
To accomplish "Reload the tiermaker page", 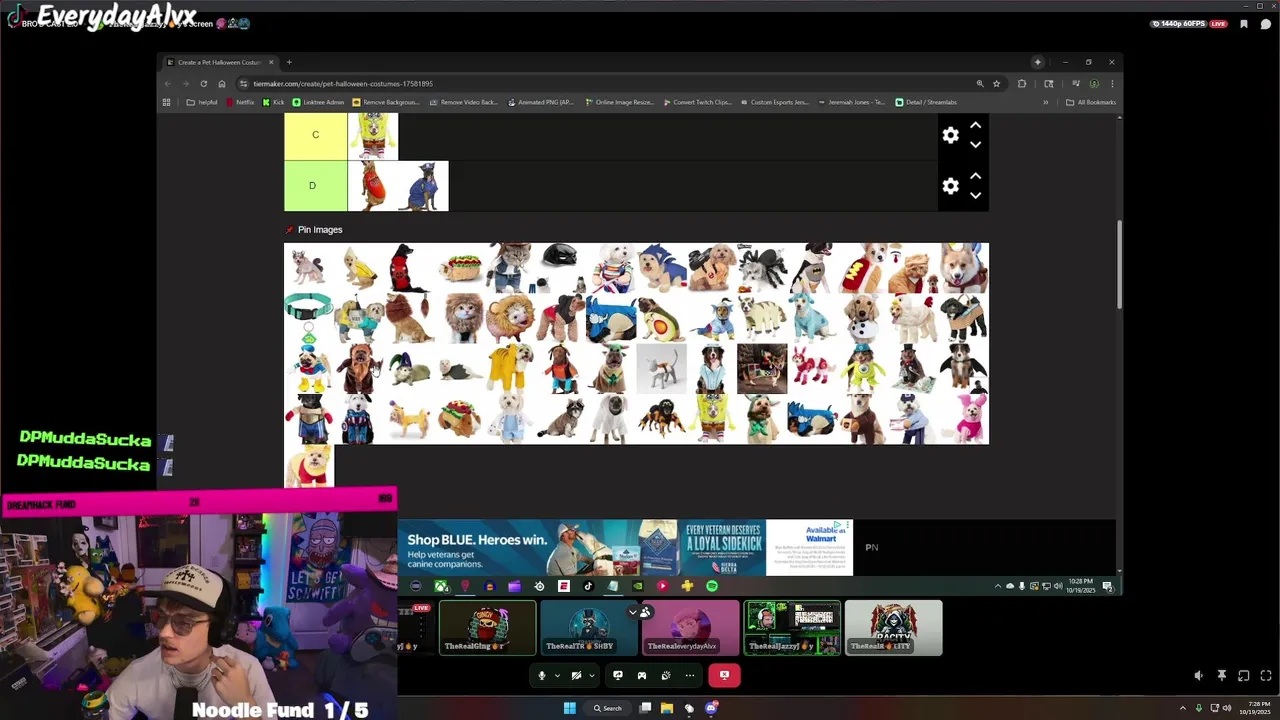I will tap(204, 84).
